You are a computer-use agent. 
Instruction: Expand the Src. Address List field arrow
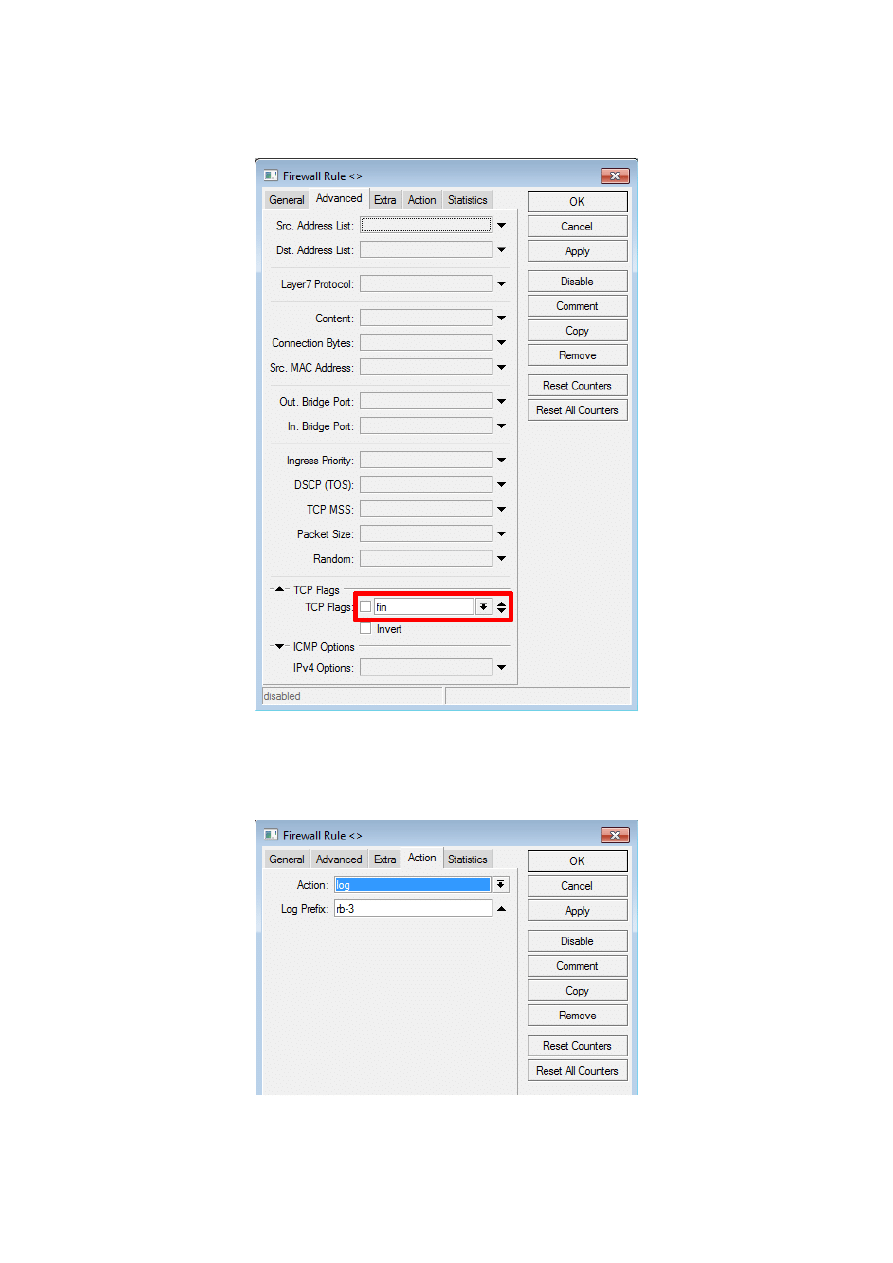(x=502, y=226)
